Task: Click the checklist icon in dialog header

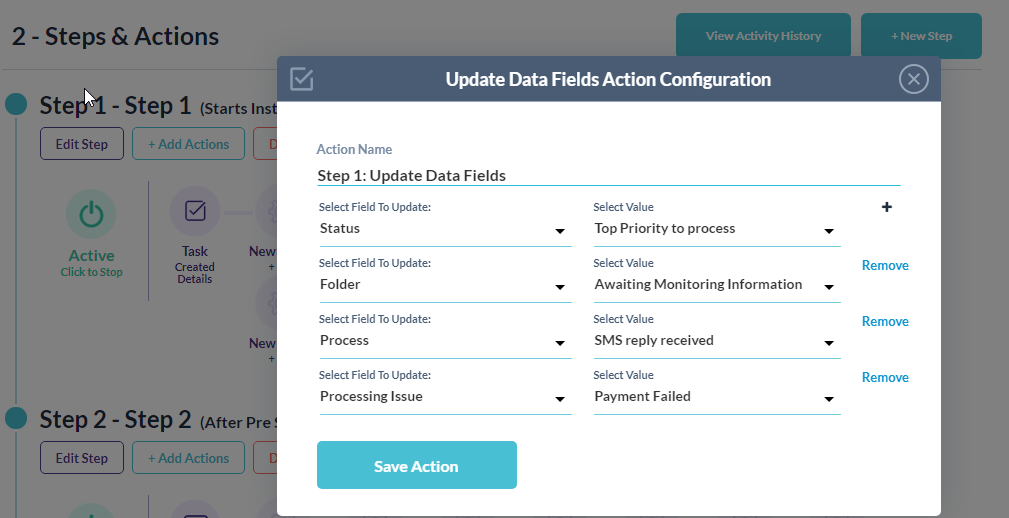Action: point(302,79)
